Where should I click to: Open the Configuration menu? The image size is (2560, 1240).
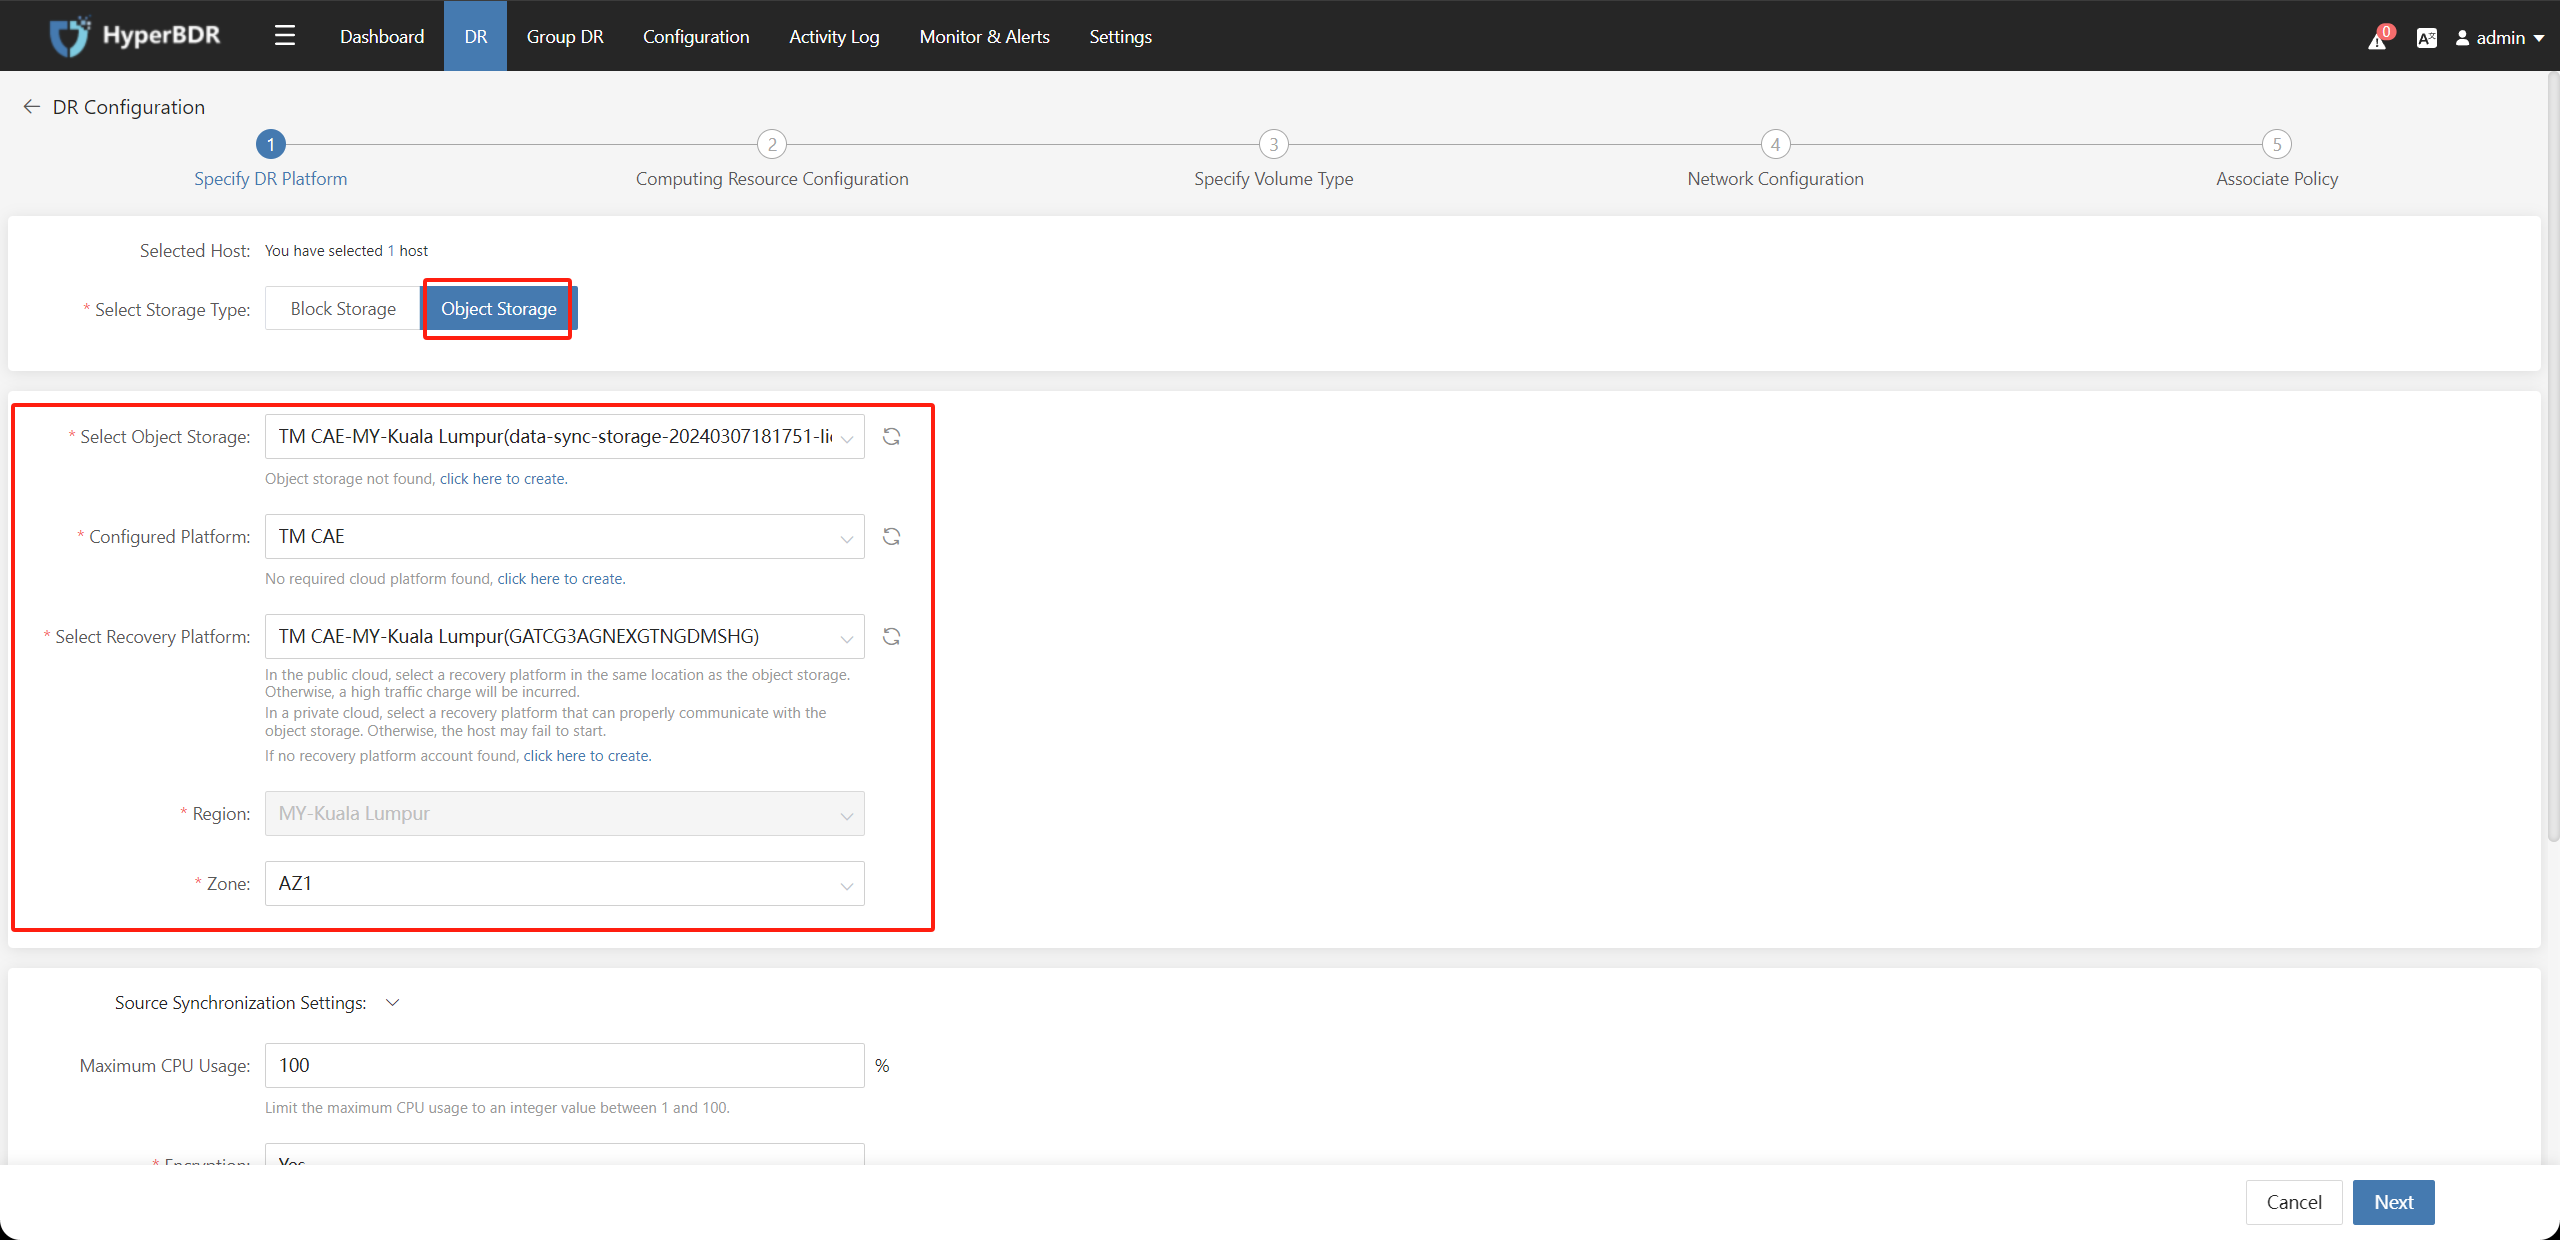pos(696,36)
